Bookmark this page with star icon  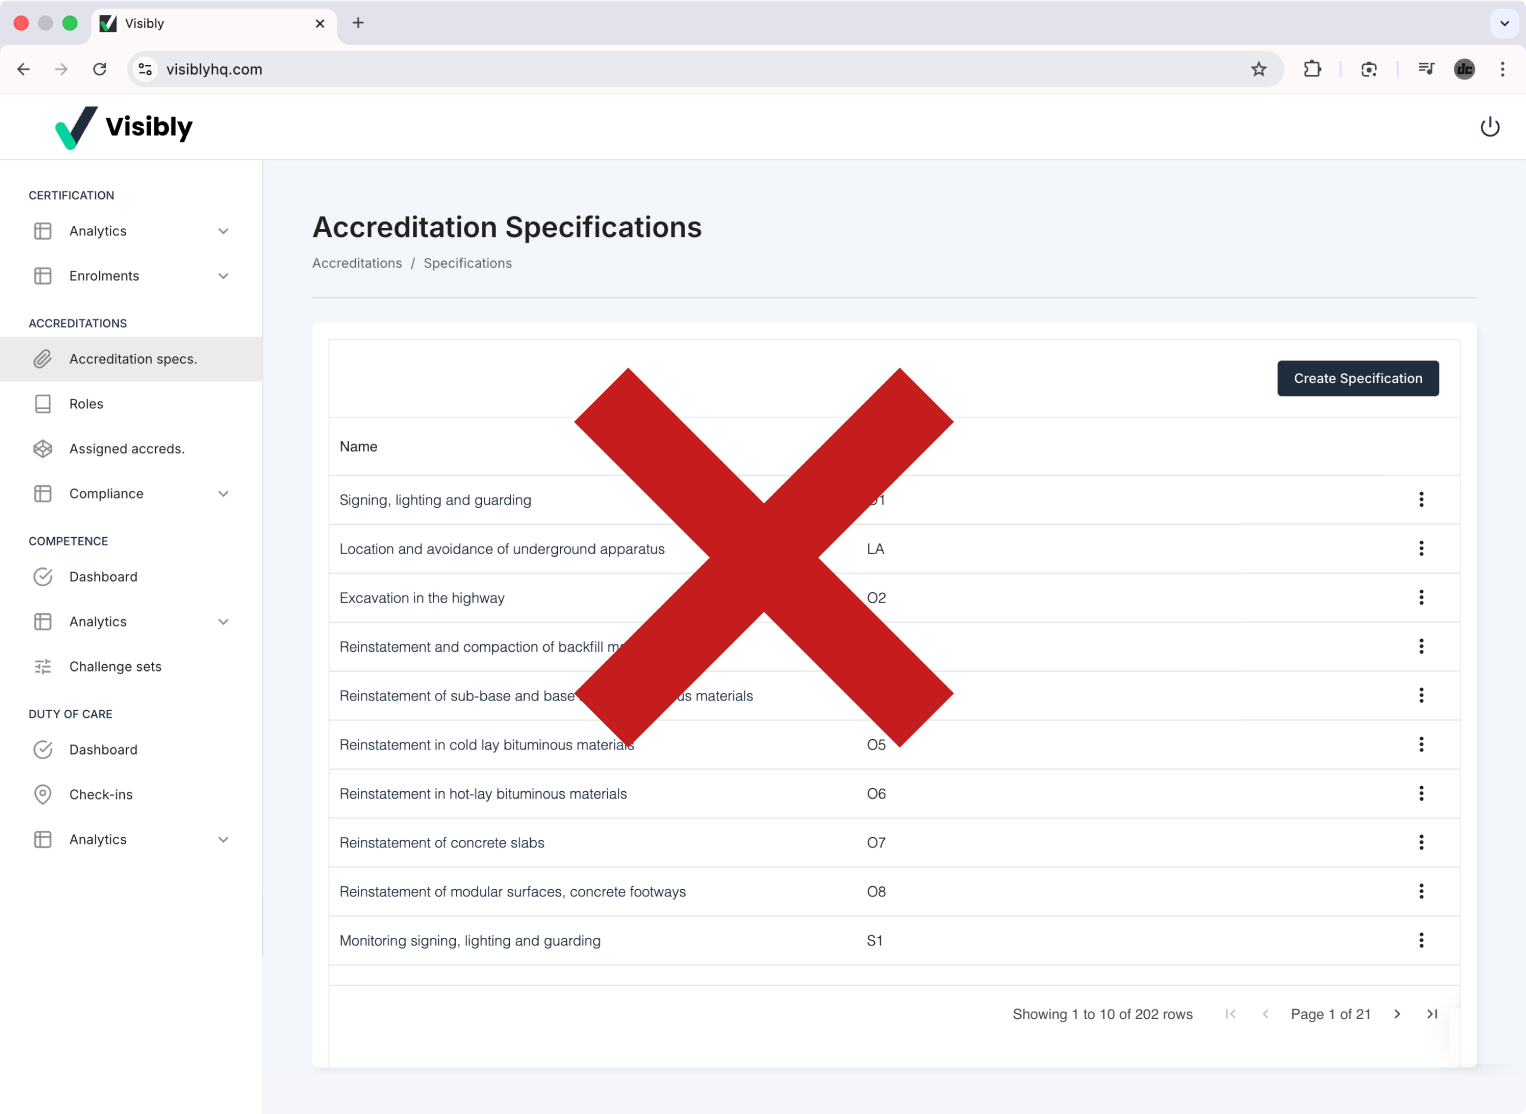pos(1259,69)
